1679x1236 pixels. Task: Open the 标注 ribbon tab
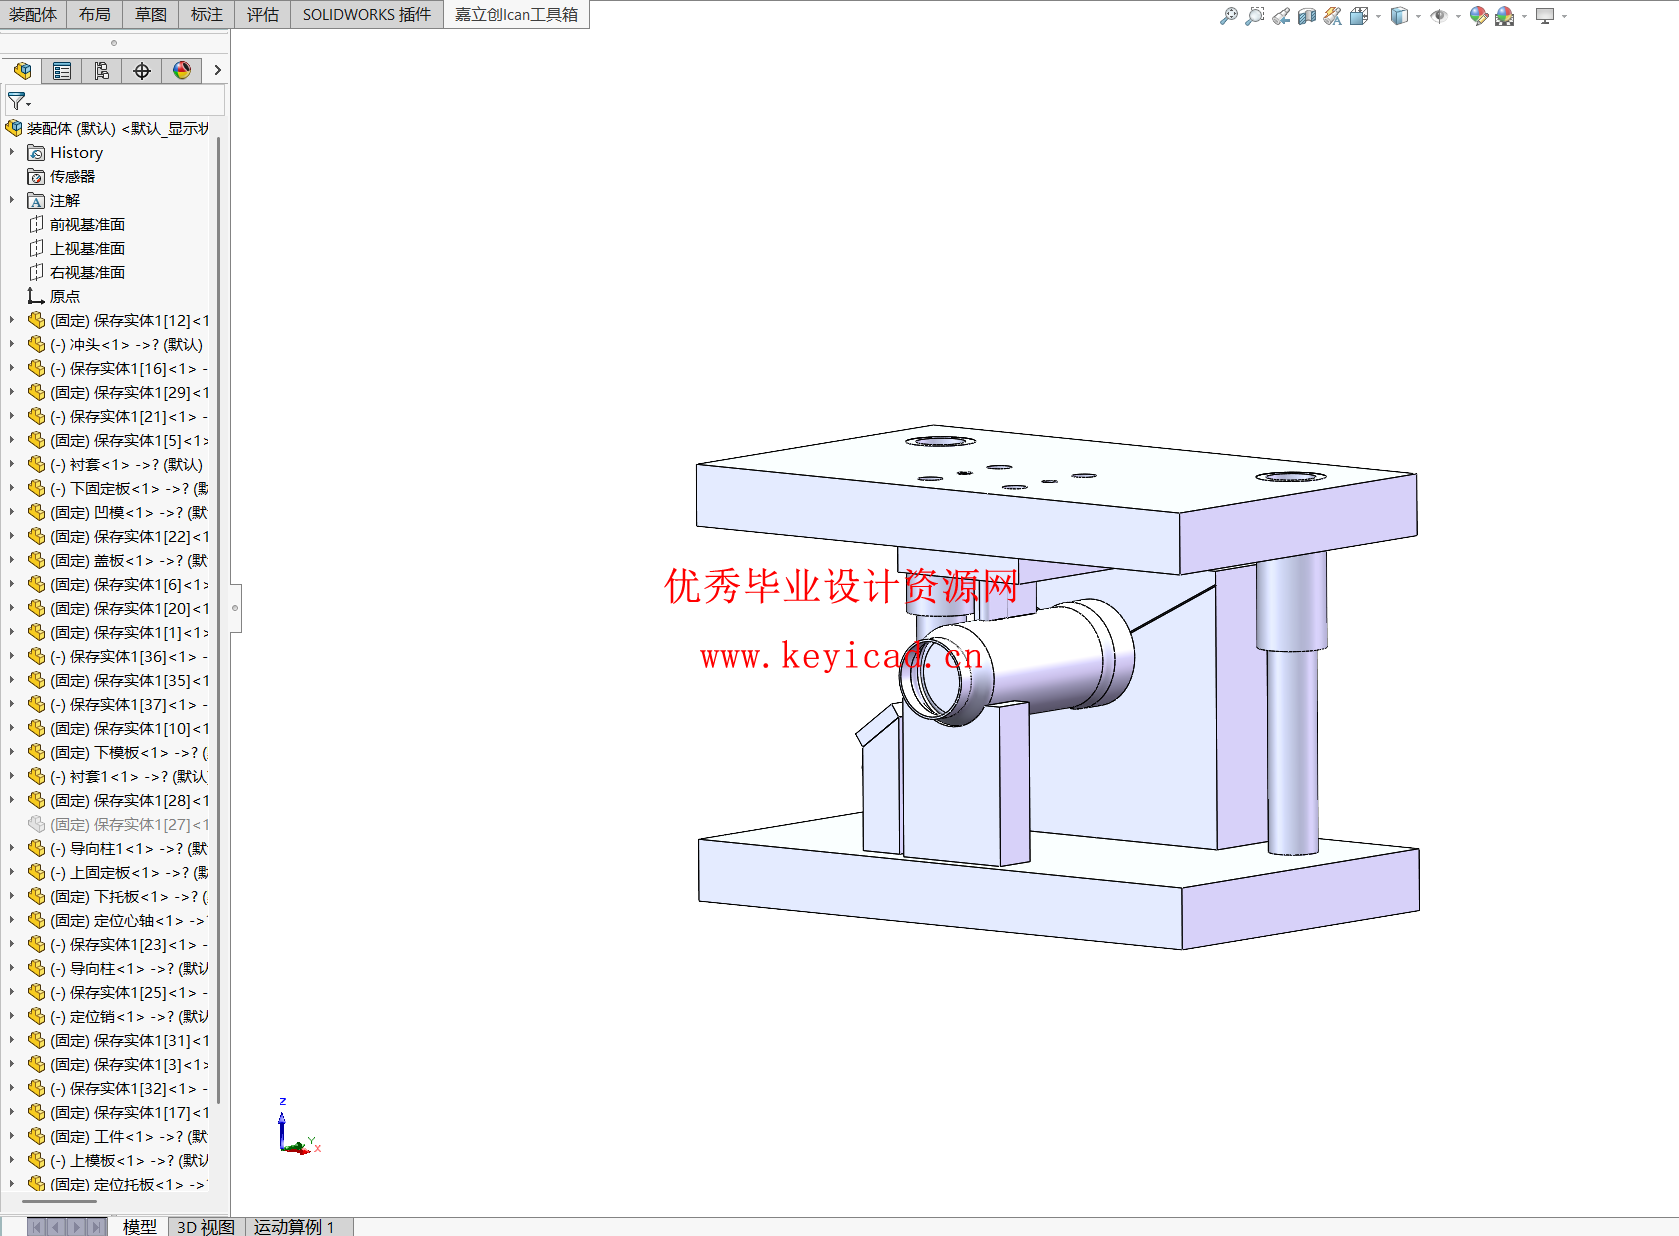(207, 15)
